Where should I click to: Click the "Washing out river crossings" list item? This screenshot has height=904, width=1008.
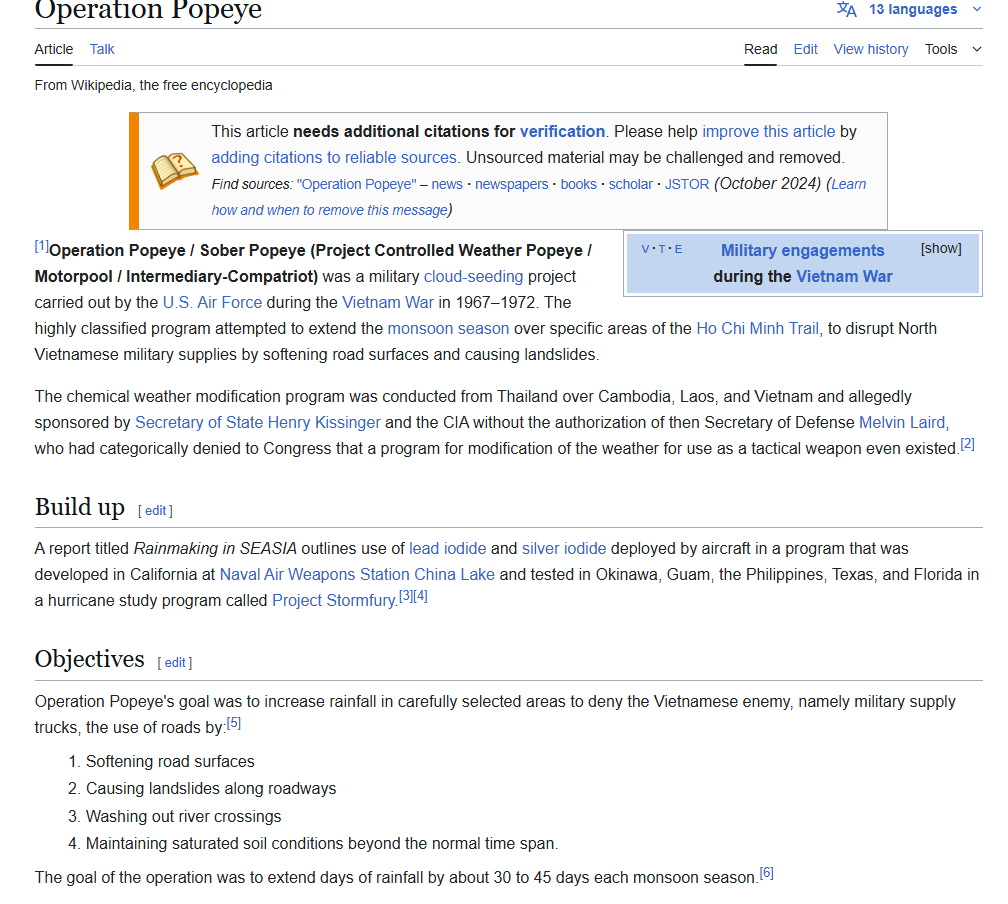[184, 817]
